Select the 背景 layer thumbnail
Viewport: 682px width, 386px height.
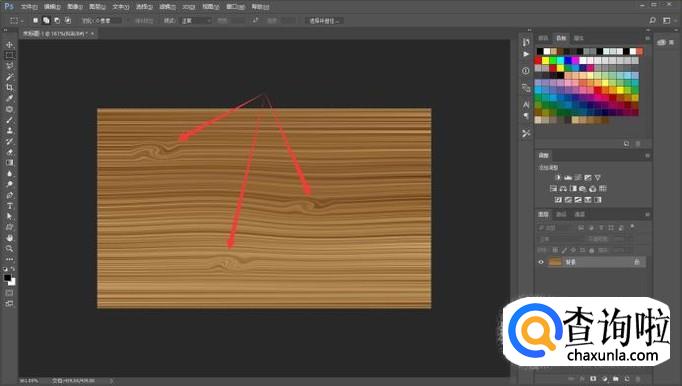(x=555, y=262)
